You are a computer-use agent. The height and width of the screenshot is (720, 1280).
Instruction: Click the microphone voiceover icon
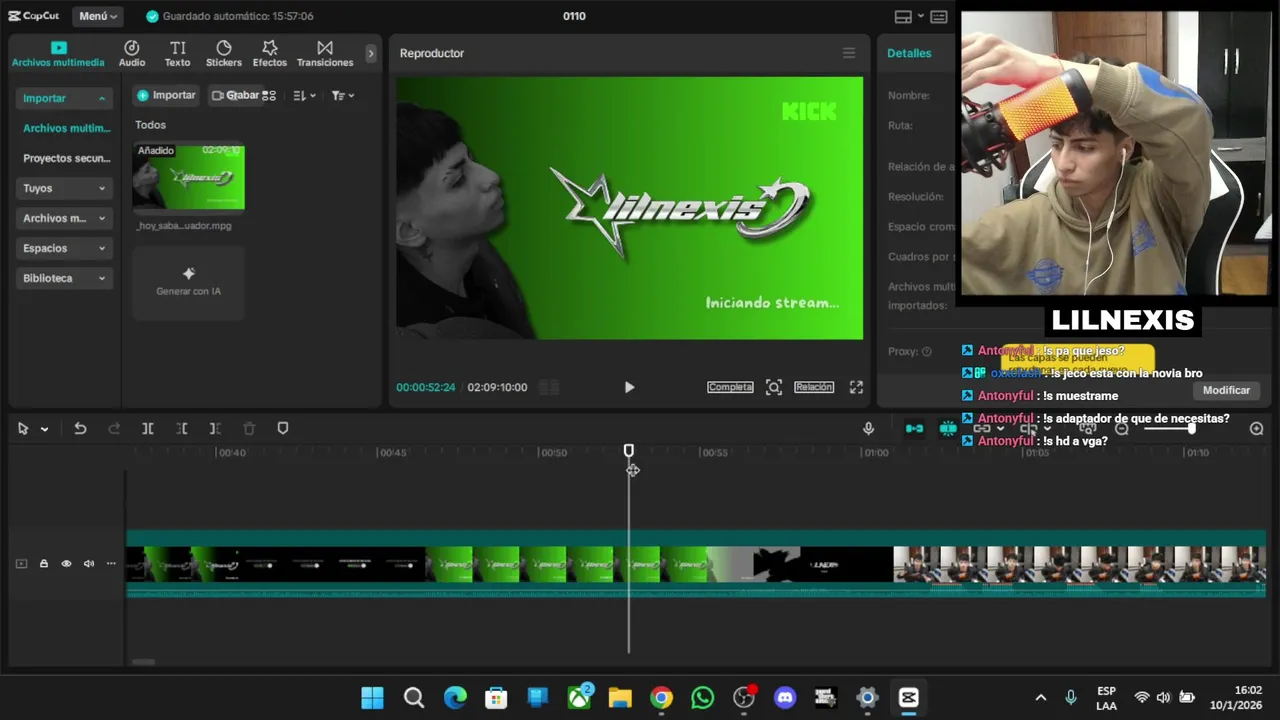pos(868,428)
